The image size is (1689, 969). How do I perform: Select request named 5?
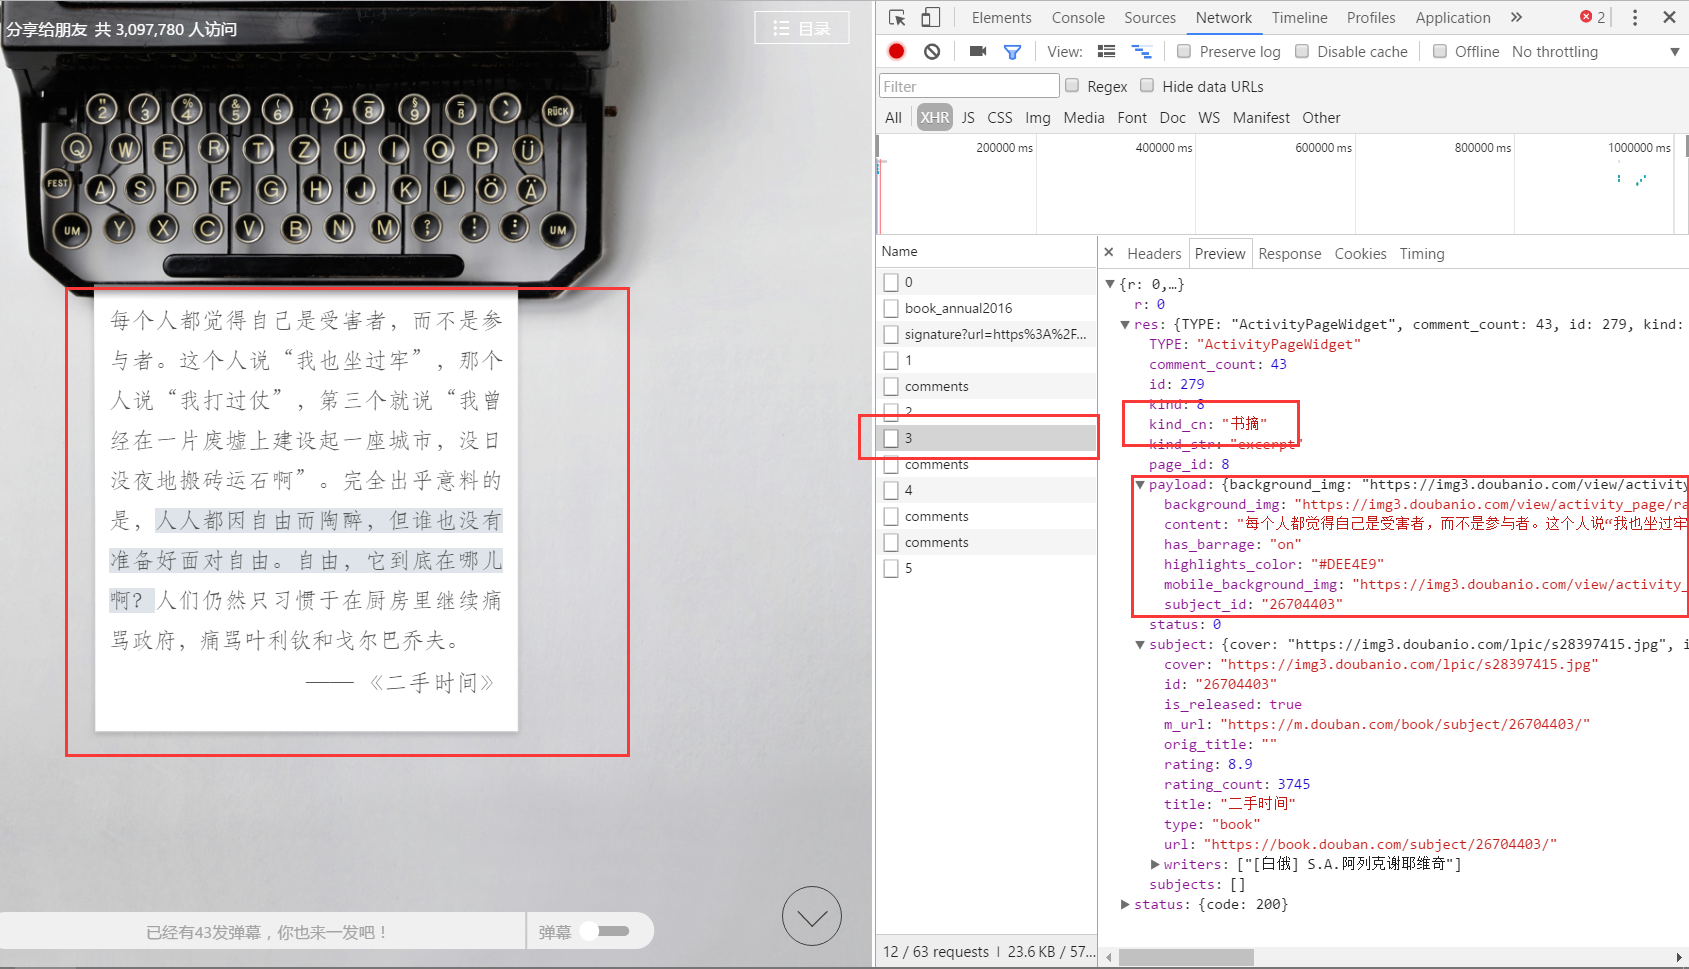(x=987, y=568)
